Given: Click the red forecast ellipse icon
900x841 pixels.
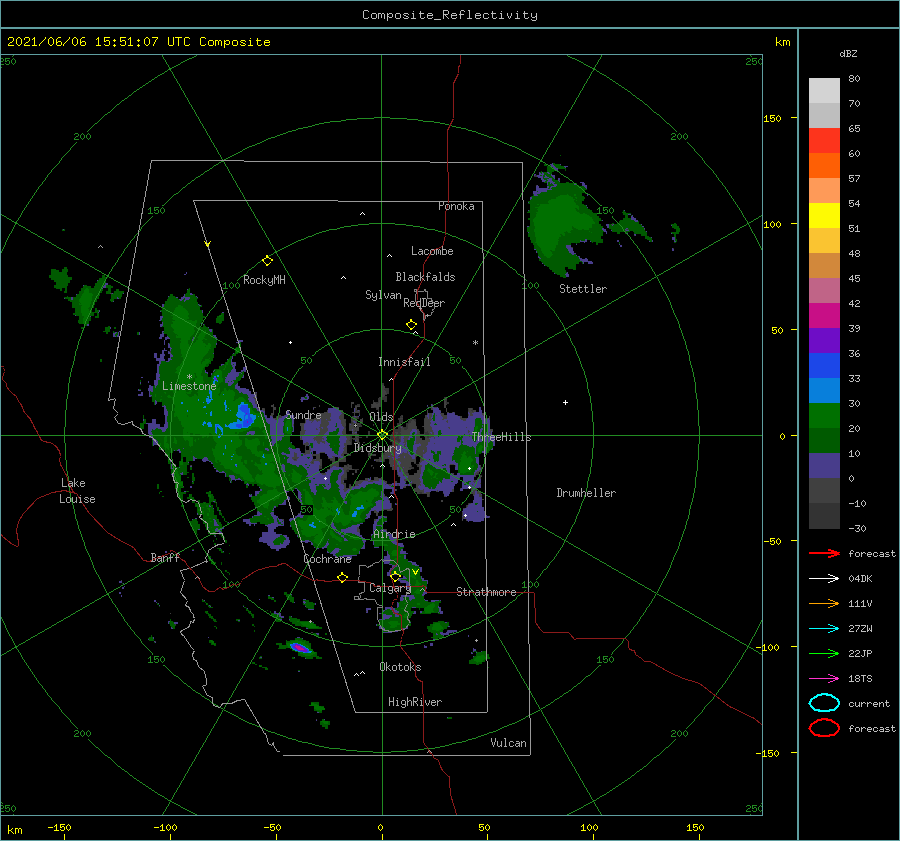Looking at the screenshot, I should [x=824, y=728].
